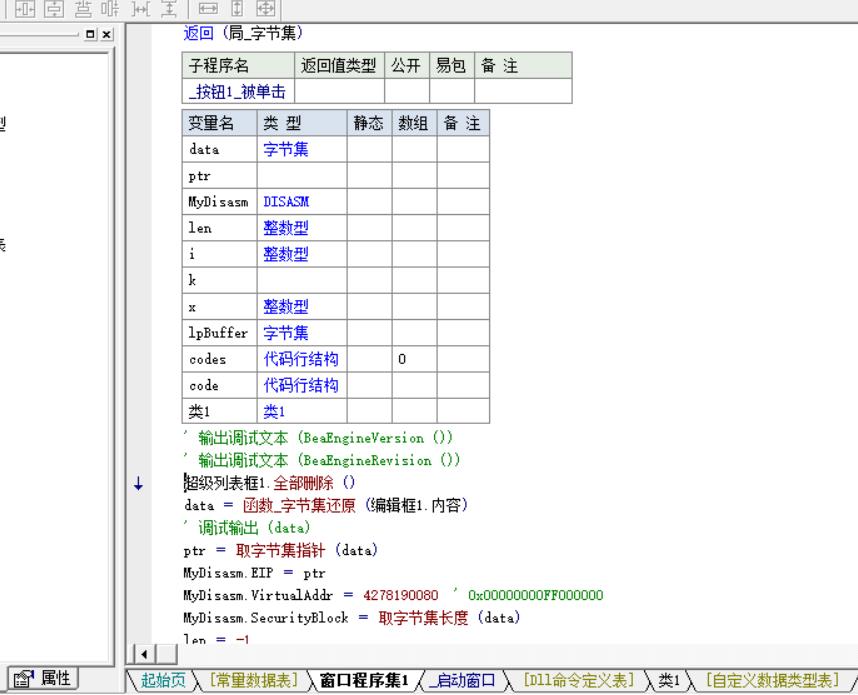Click the commented 调试输出 (data) line
The image size is (858, 695).
pyautogui.click(x=247, y=528)
